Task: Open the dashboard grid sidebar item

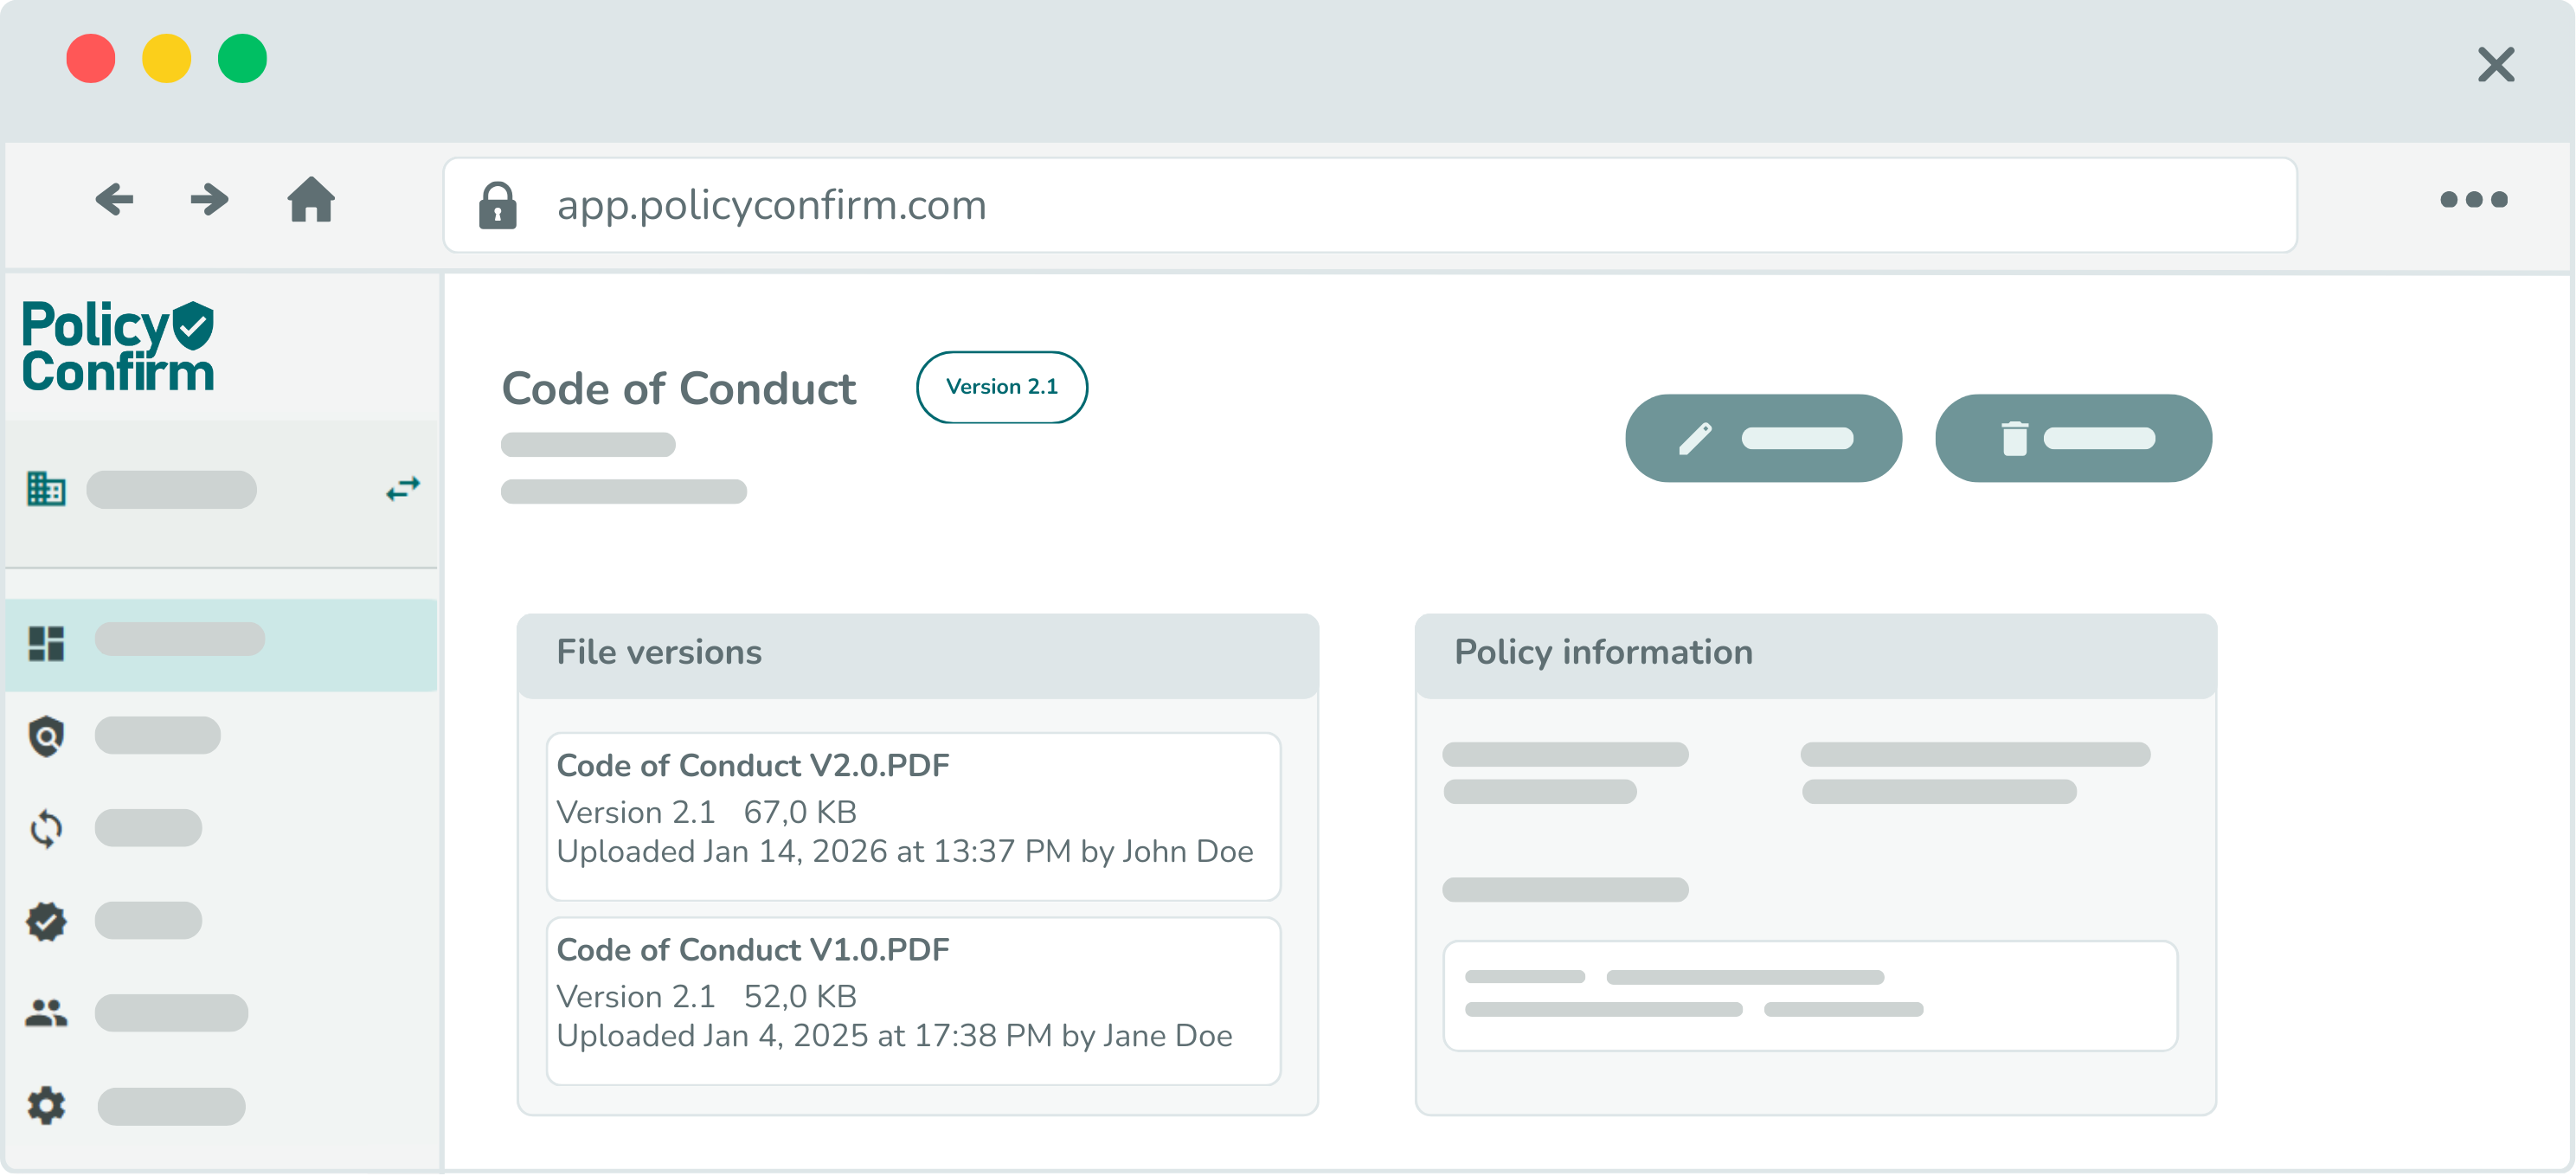Action: pos(46,643)
